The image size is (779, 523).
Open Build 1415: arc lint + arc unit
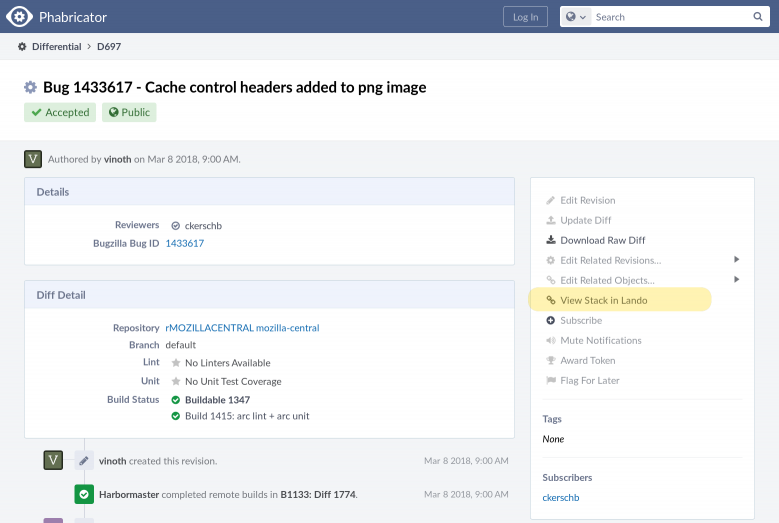coord(247,416)
